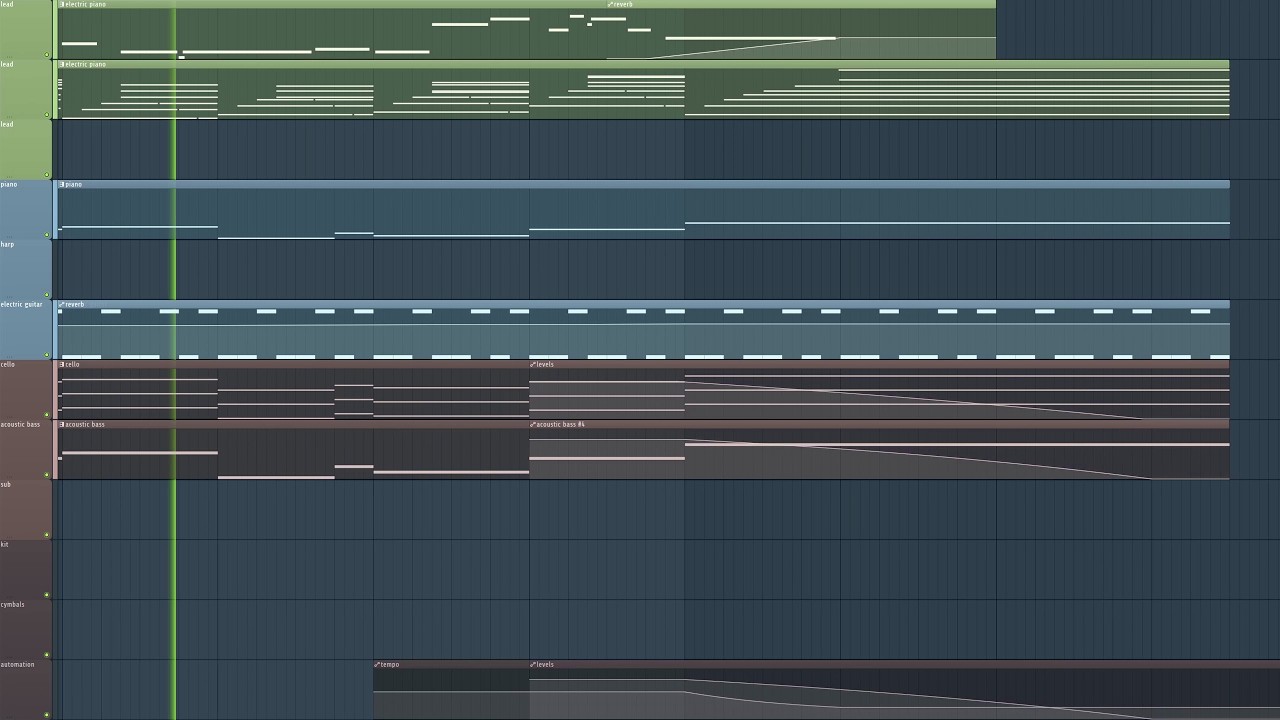This screenshot has width=1280, height=720.
Task: Toggle the harp track mute dot
Action: coord(47,295)
